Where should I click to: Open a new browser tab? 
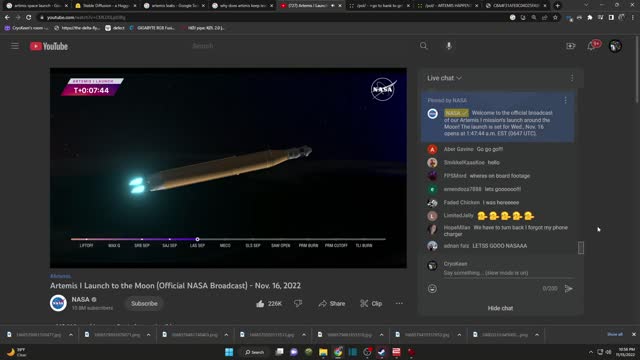[557, 6]
